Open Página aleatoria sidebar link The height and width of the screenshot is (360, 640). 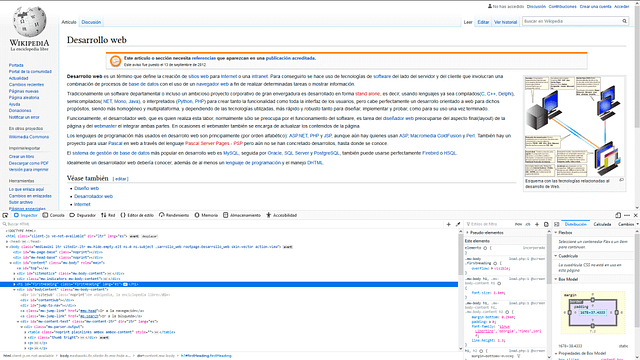click(x=24, y=98)
